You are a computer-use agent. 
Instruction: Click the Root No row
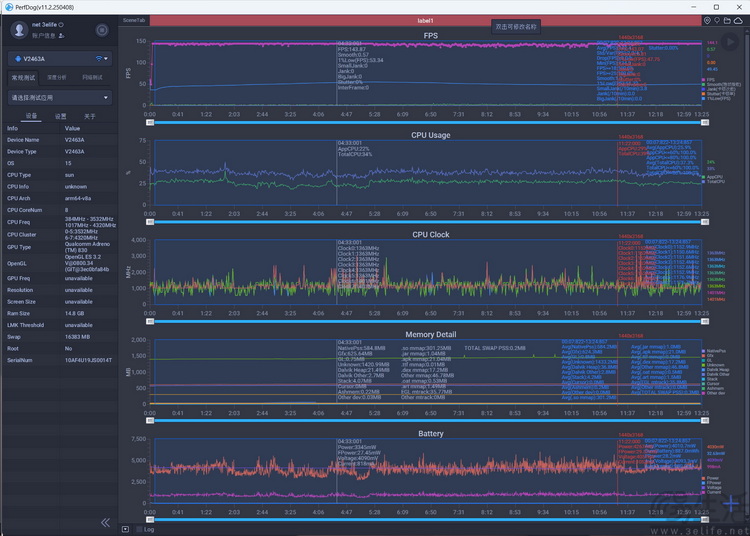[x=59, y=349]
